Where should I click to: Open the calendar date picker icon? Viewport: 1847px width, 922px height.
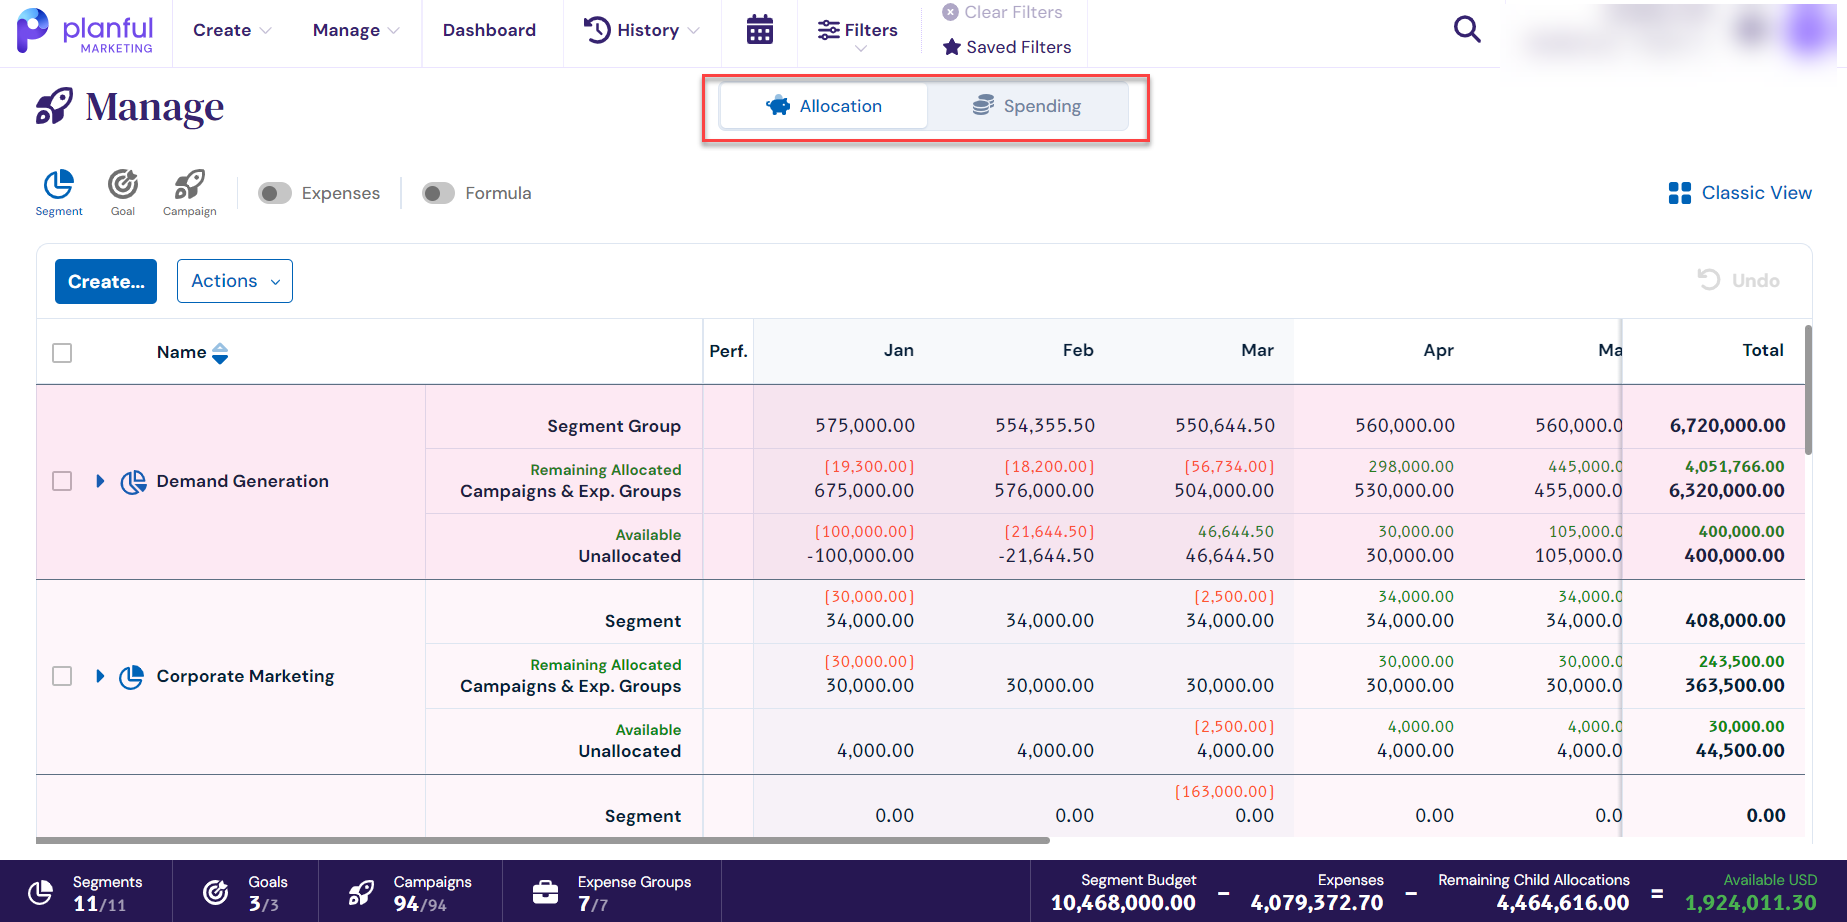pos(760,30)
